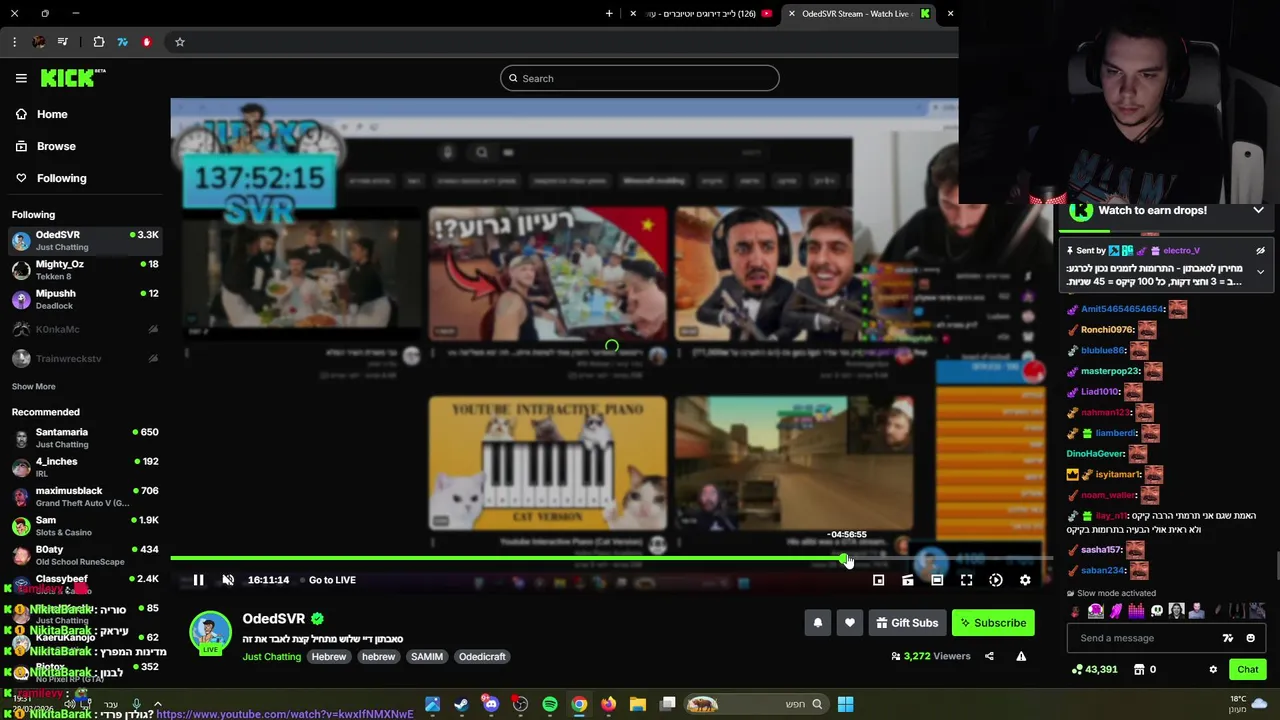Switch to the YouTube (126) tab
1280x720 pixels.
pos(702,13)
